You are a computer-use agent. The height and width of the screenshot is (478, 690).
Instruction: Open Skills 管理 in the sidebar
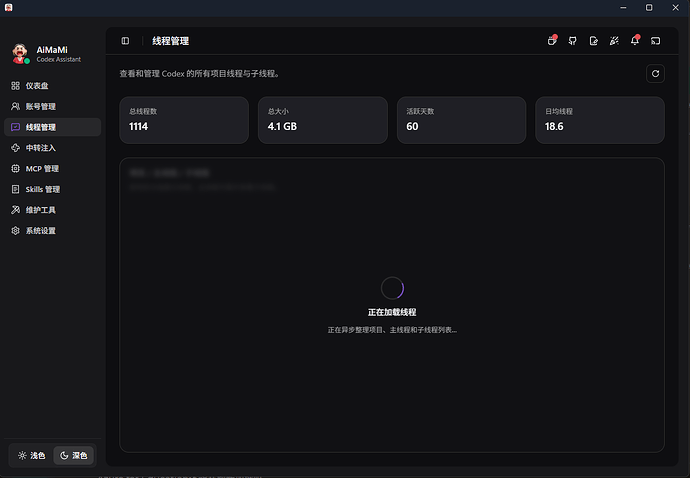52,189
